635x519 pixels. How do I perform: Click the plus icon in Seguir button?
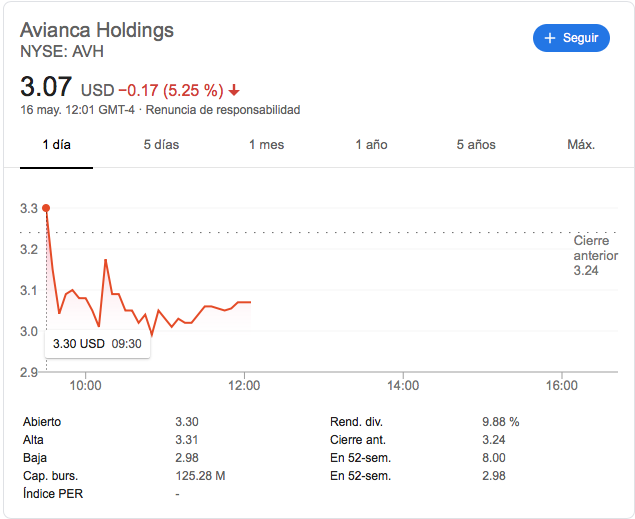(550, 38)
